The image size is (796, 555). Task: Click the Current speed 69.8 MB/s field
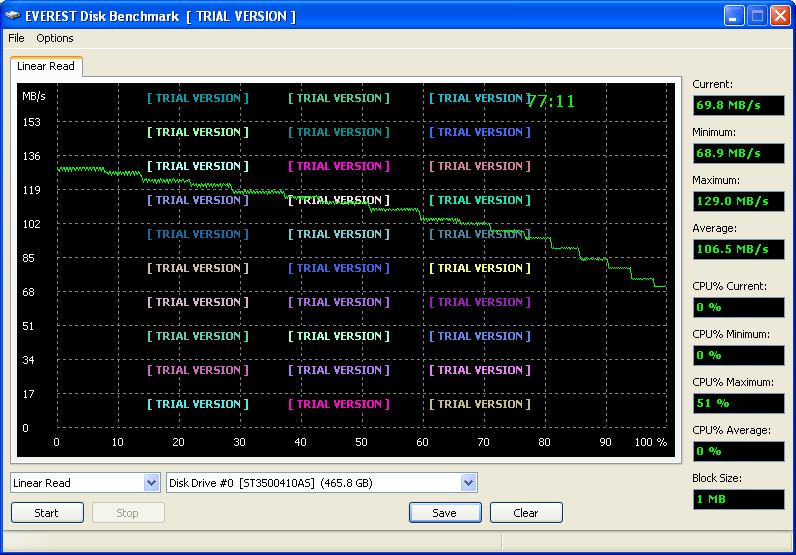pyautogui.click(x=738, y=105)
